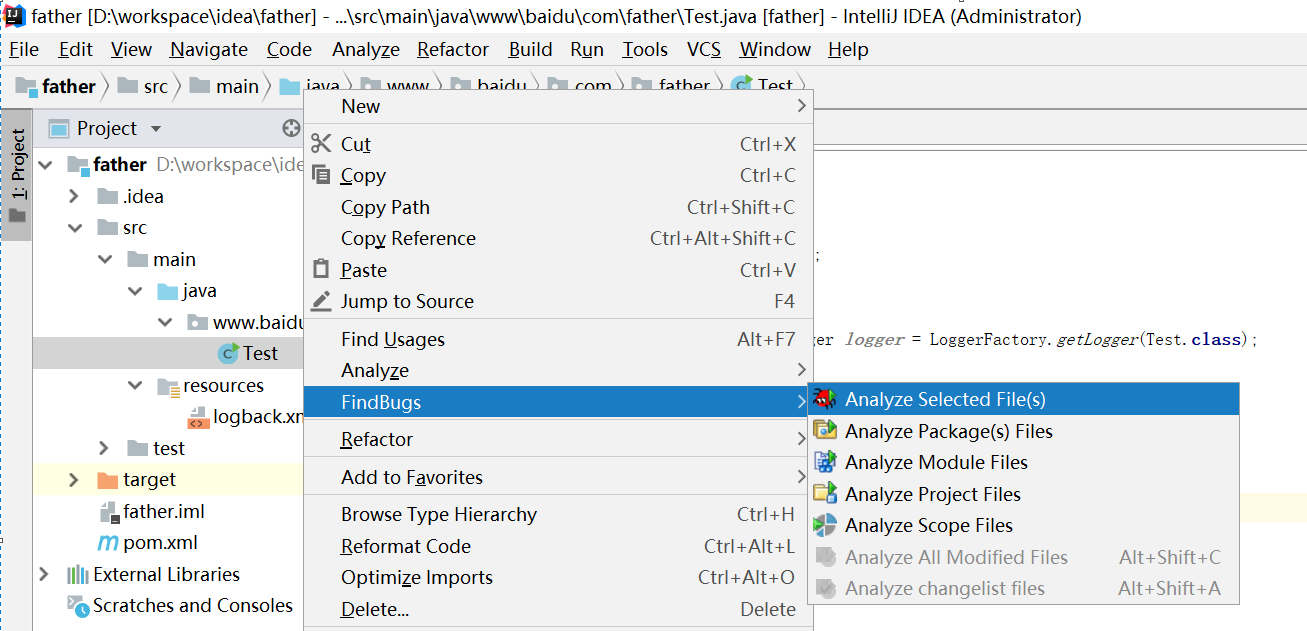
Task: Click the Analyze Selected File(s) bug icon
Action: 825,399
